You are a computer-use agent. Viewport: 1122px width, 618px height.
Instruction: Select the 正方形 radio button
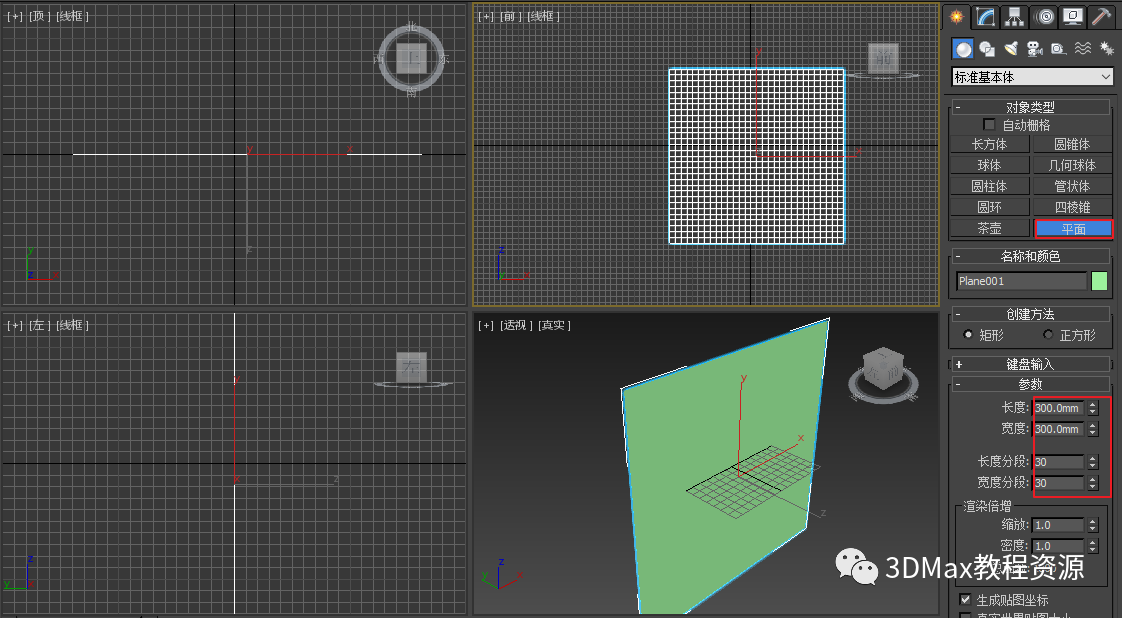[x=1048, y=334]
